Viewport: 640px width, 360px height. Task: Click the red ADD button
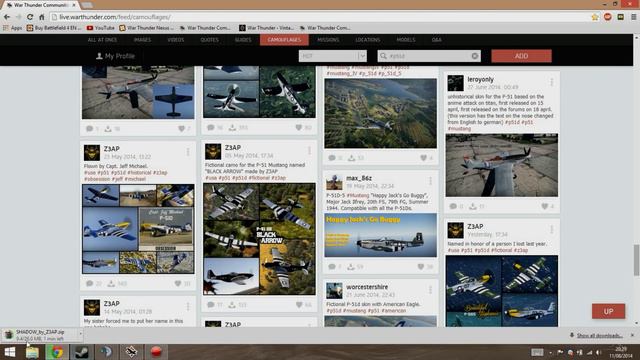point(521,56)
